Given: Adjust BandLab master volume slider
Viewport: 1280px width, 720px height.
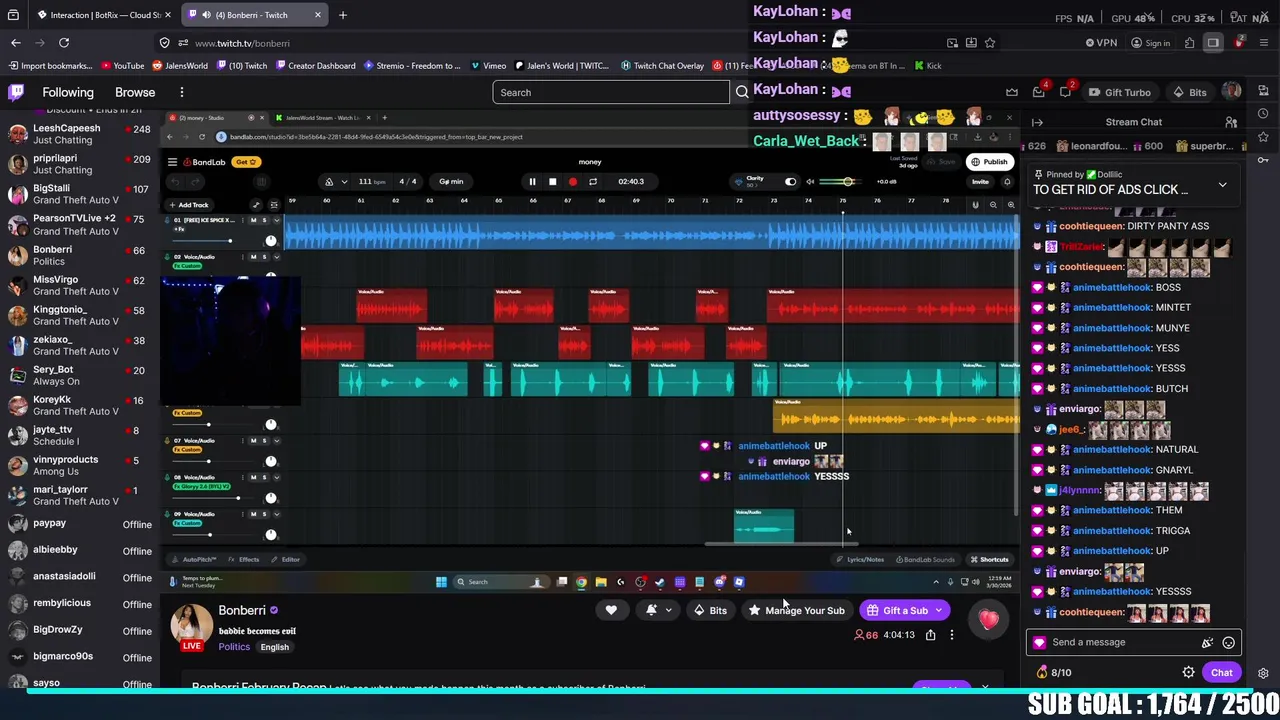Looking at the screenshot, I should pyautogui.click(x=846, y=181).
